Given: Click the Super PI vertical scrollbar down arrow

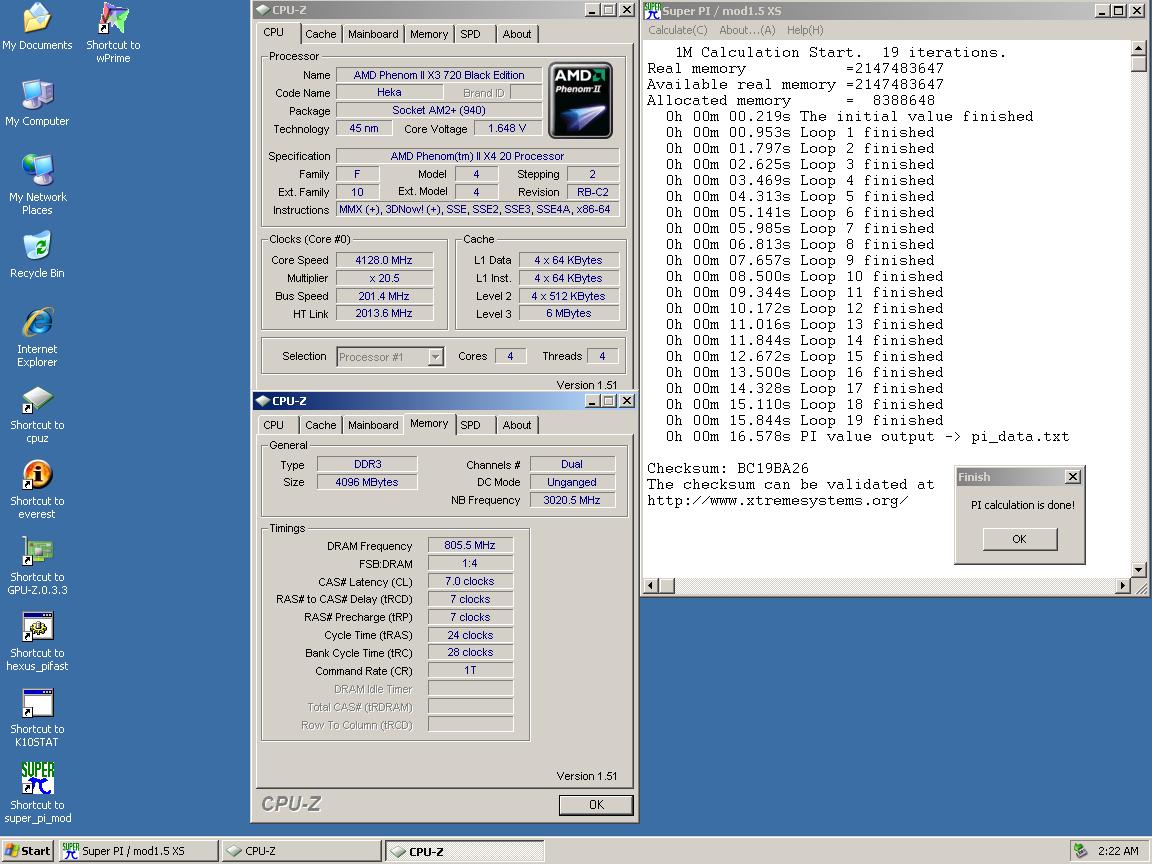Looking at the screenshot, I should 1139,569.
